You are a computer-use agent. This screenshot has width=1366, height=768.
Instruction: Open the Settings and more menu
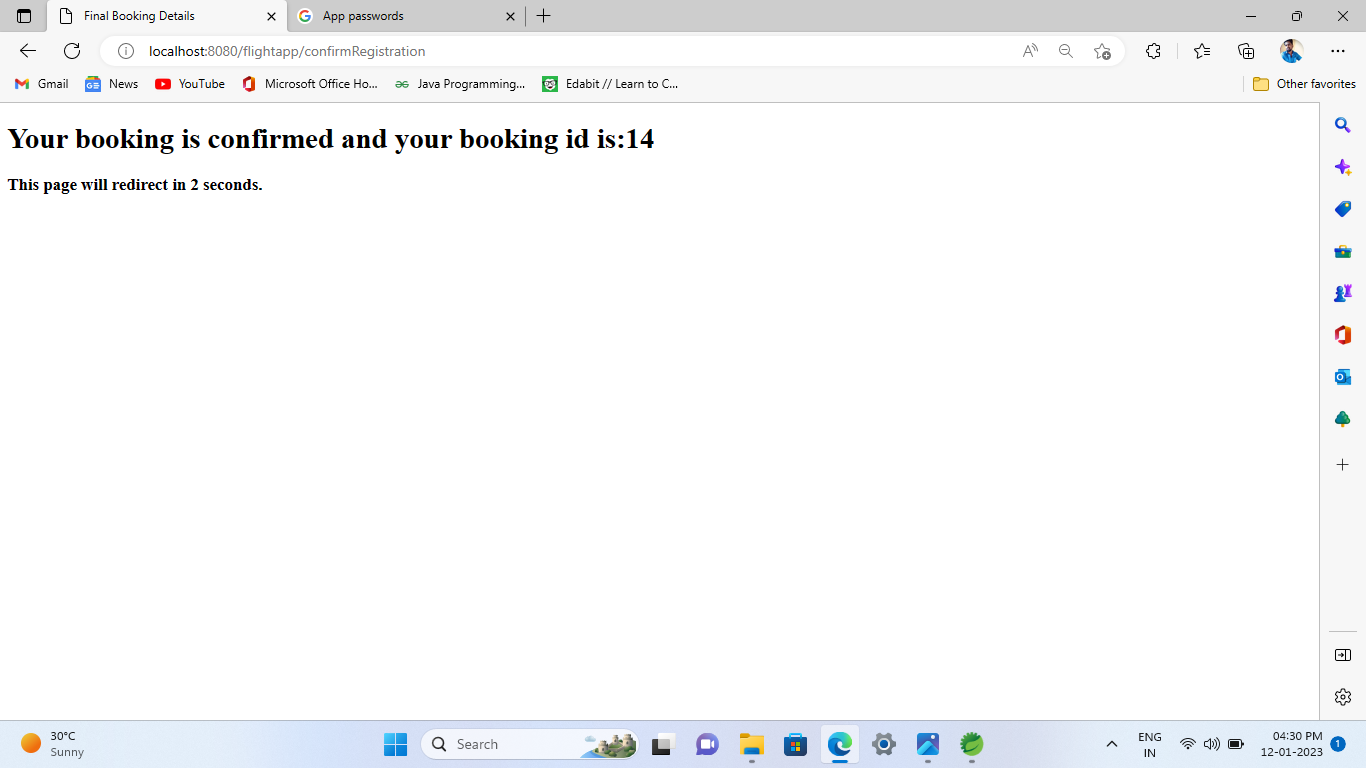pos(1338,51)
